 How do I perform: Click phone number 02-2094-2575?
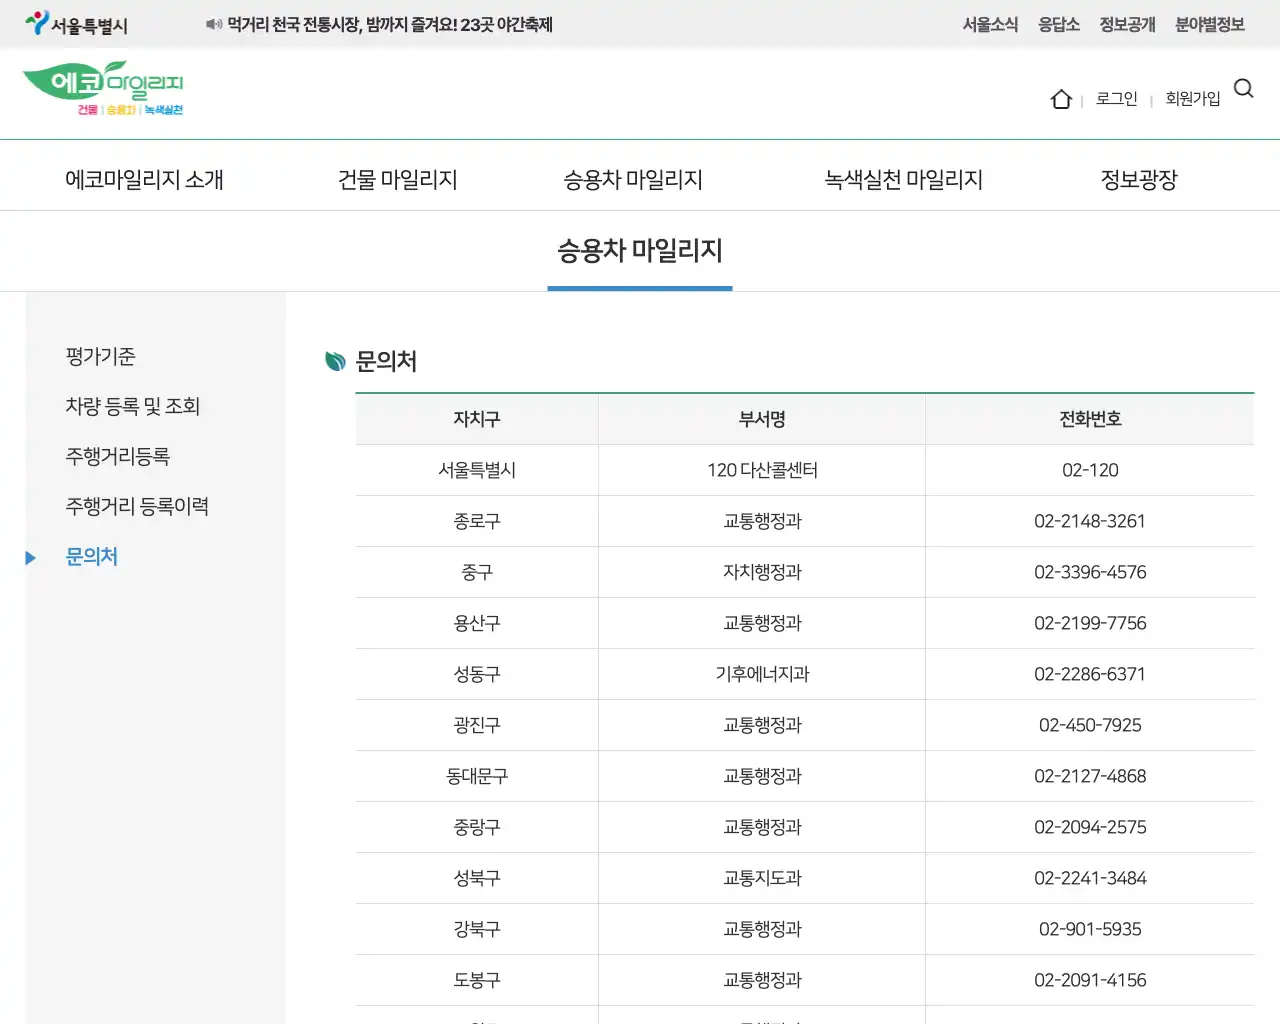coord(1090,827)
